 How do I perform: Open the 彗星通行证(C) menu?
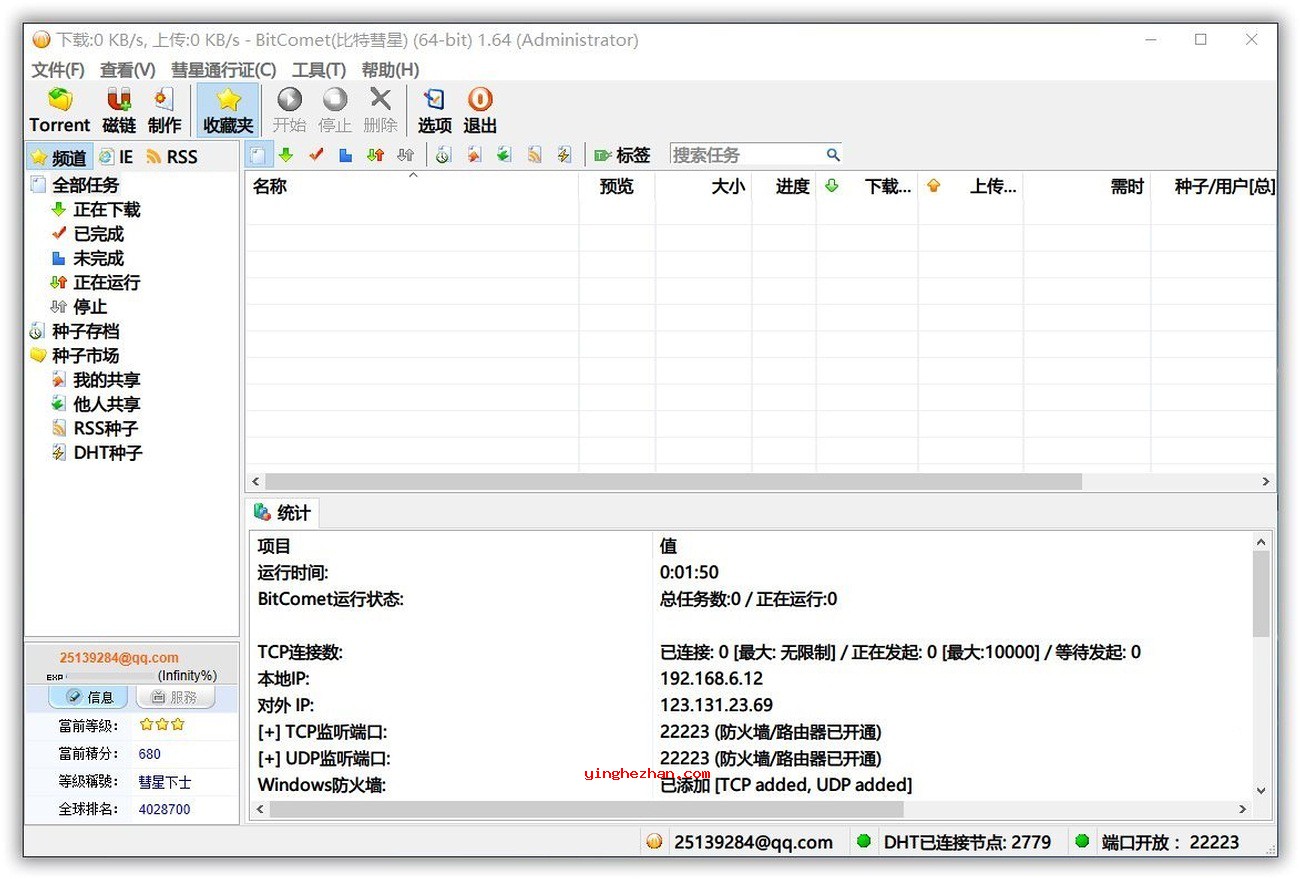click(x=223, y=70)
